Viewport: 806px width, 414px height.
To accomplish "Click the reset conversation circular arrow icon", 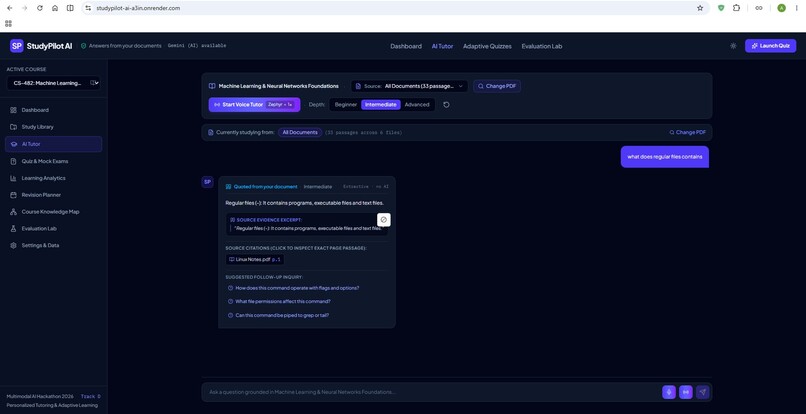I will (446, 104).
